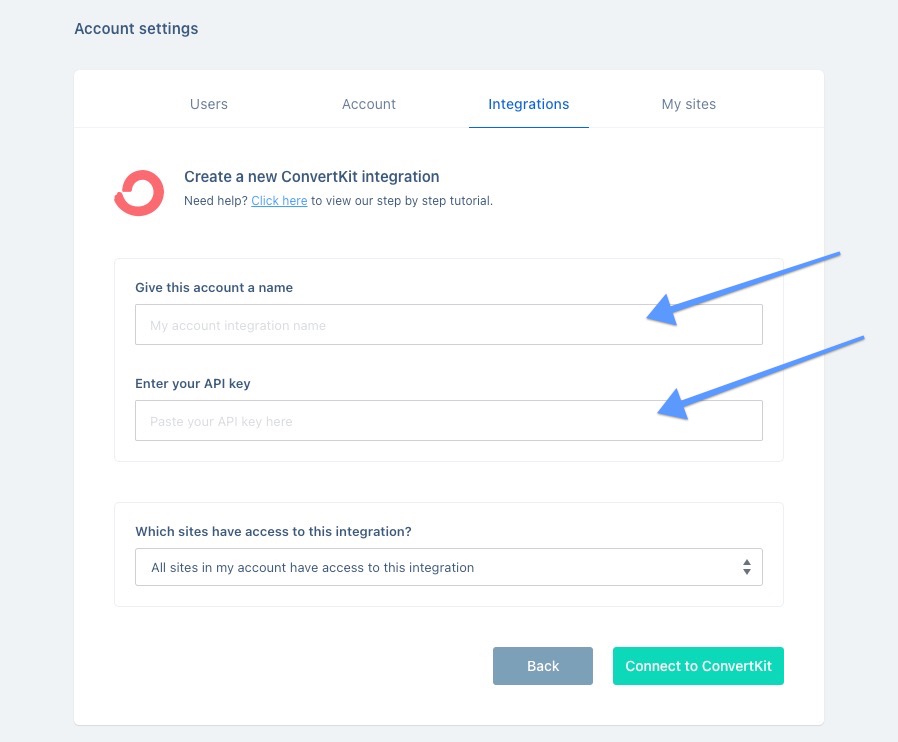Open the site access dropdown
Screen dimensions: 898x742
[x=448, y=567]
